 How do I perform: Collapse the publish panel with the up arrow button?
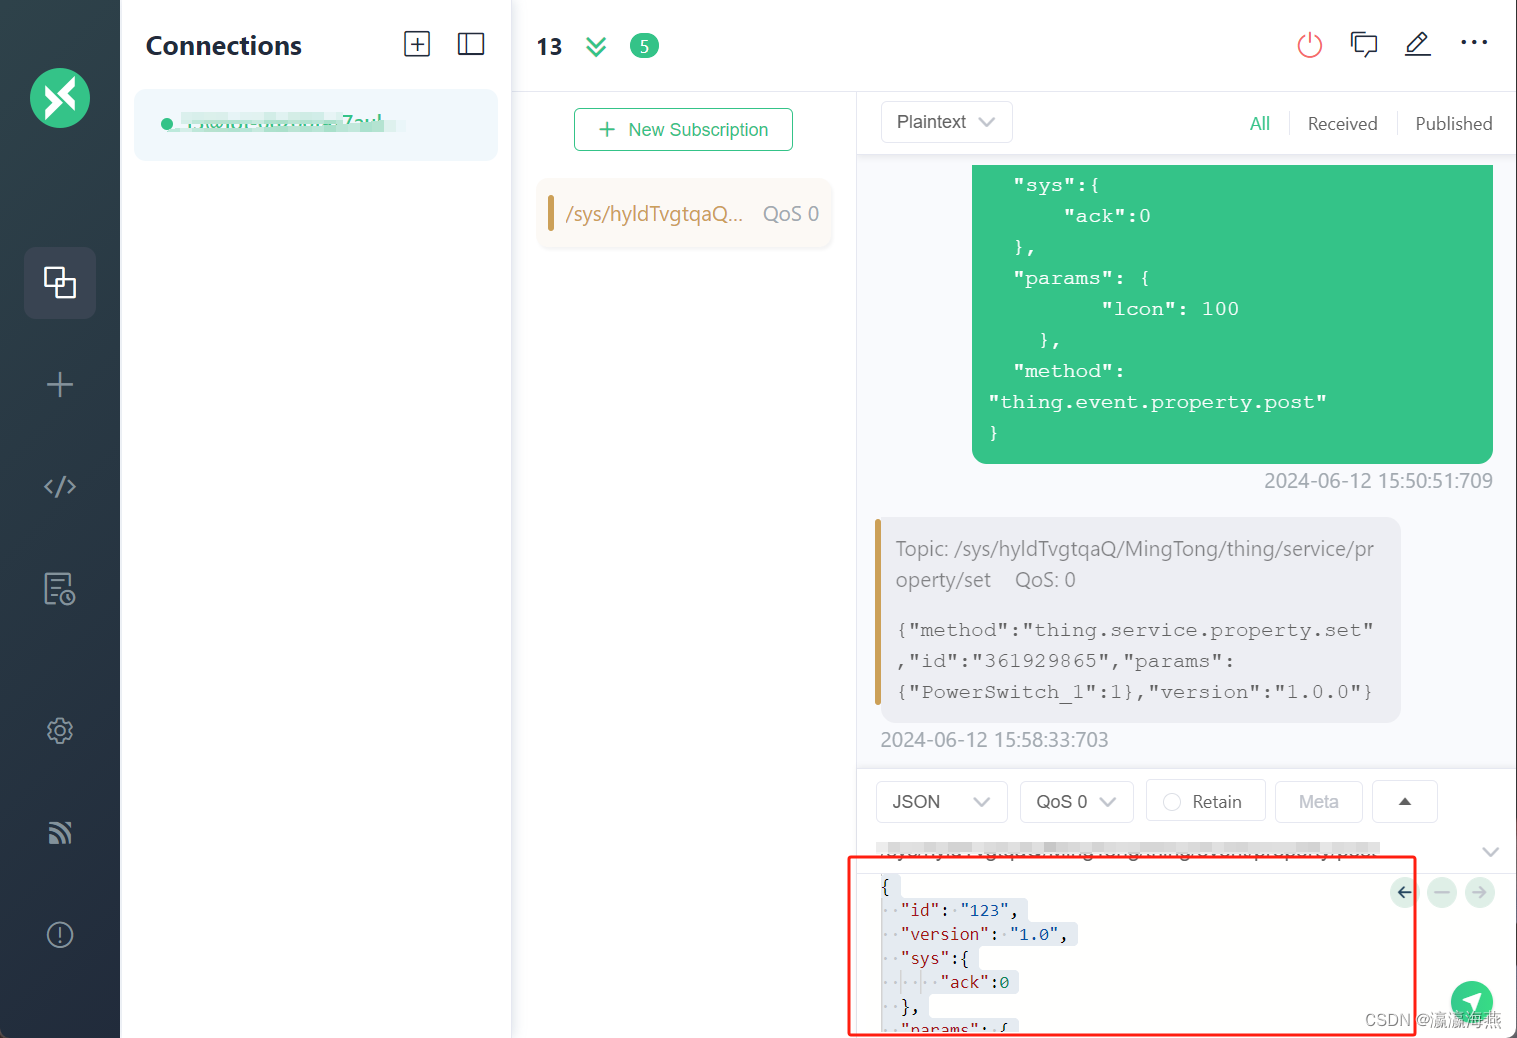[1404, 801]
